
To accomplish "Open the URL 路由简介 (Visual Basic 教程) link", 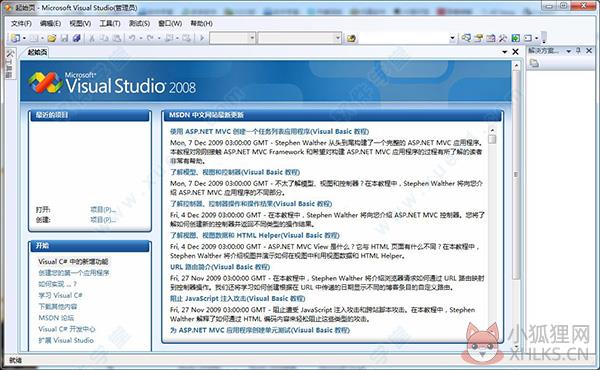I will click(220, 267).
